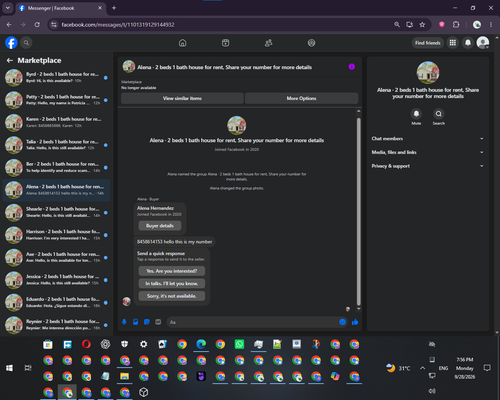This screenshot has width=500, height=400.
Task: Open Shearle's conversation in Marketplace list
Action: pos(56,212)
